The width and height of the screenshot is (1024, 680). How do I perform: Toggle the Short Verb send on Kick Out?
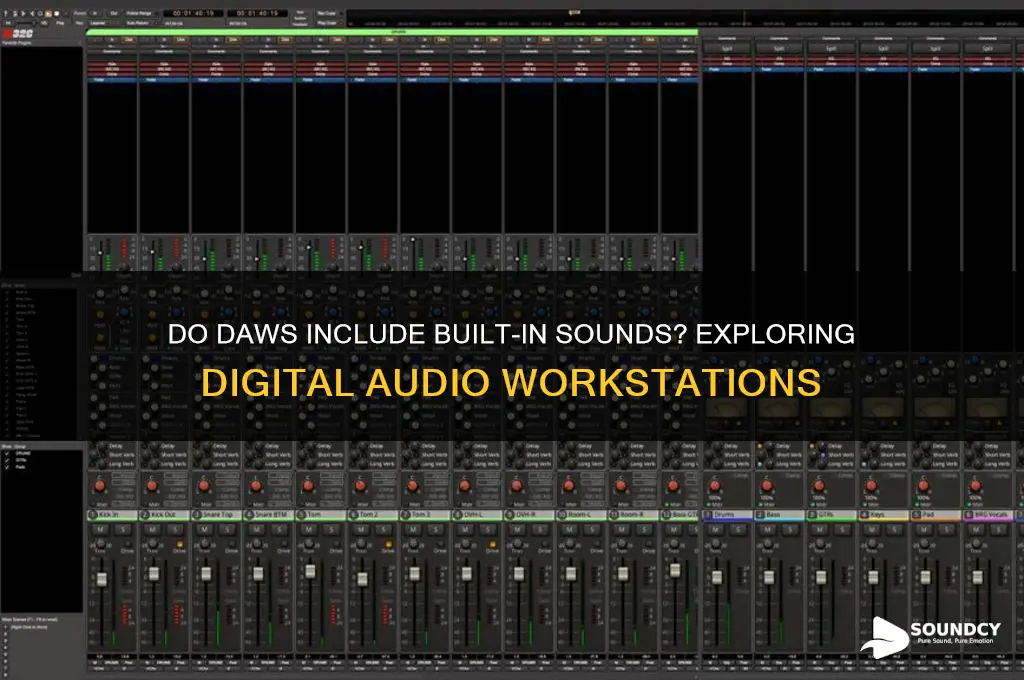tap(174, 455)
